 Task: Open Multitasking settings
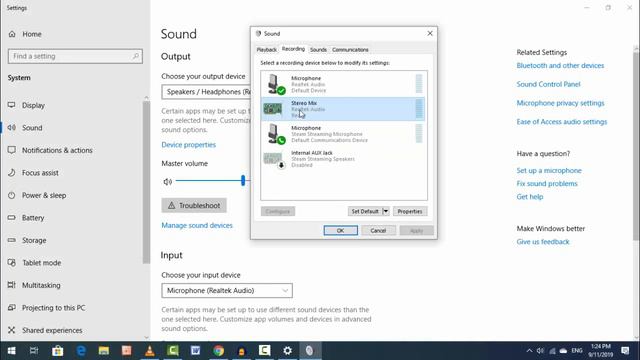(41, 285)
